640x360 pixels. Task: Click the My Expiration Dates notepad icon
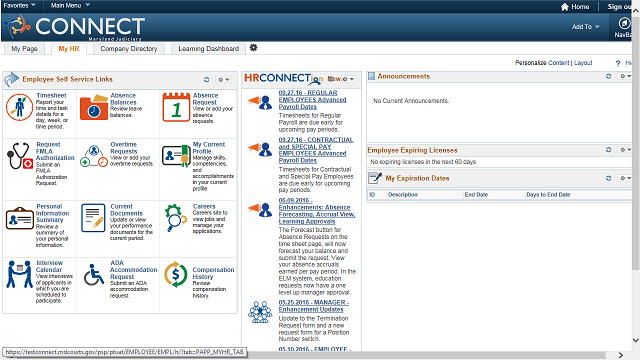(375, 178)
